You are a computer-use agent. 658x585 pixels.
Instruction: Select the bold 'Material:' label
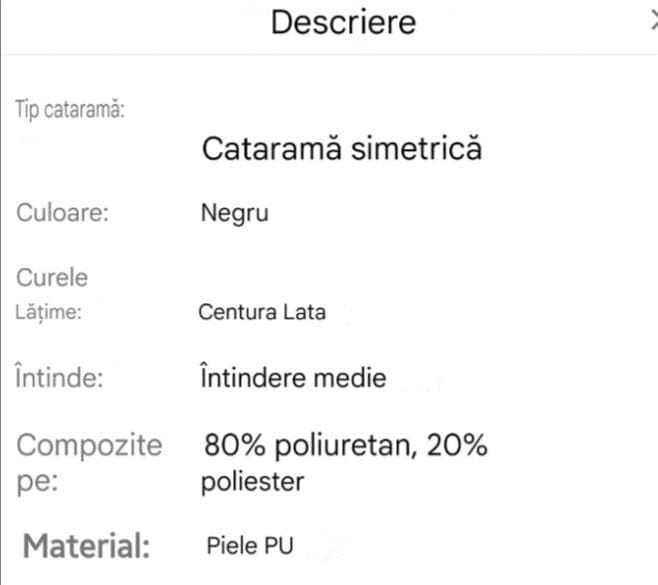point(86,546)
